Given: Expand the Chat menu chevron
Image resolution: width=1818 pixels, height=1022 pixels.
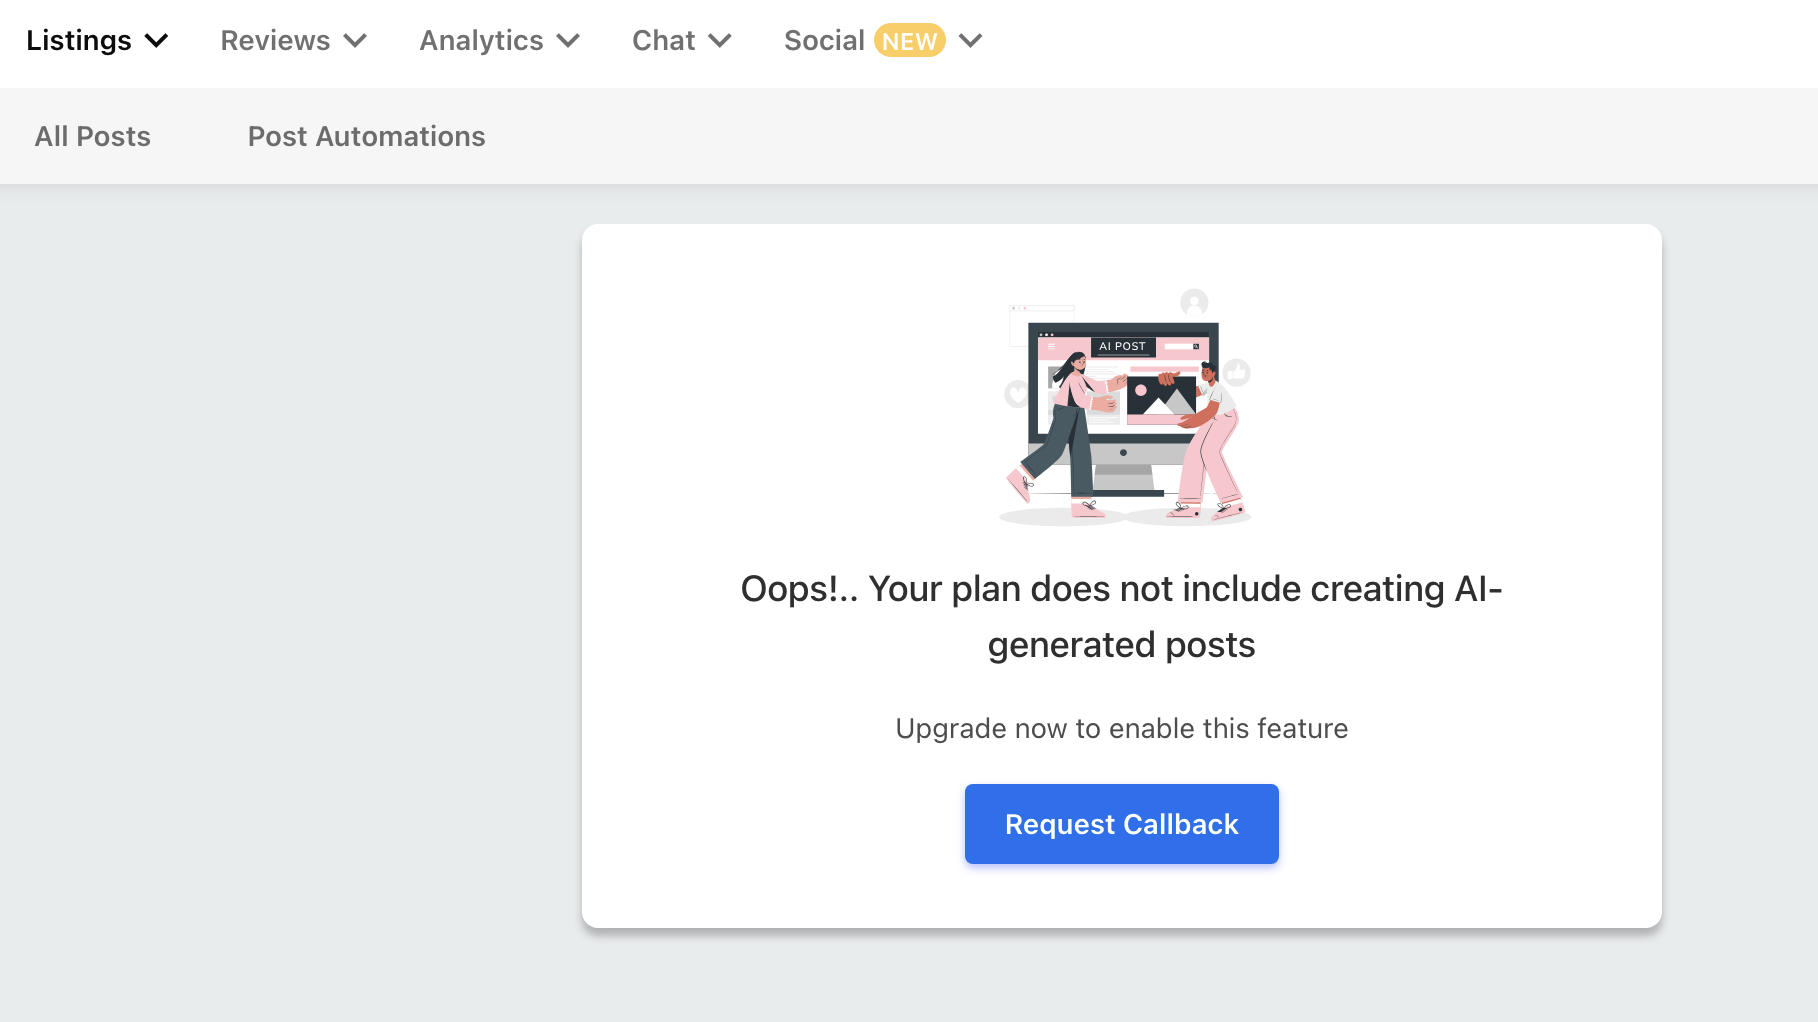Looking at the screenshot, I should (x=720, y=41).
